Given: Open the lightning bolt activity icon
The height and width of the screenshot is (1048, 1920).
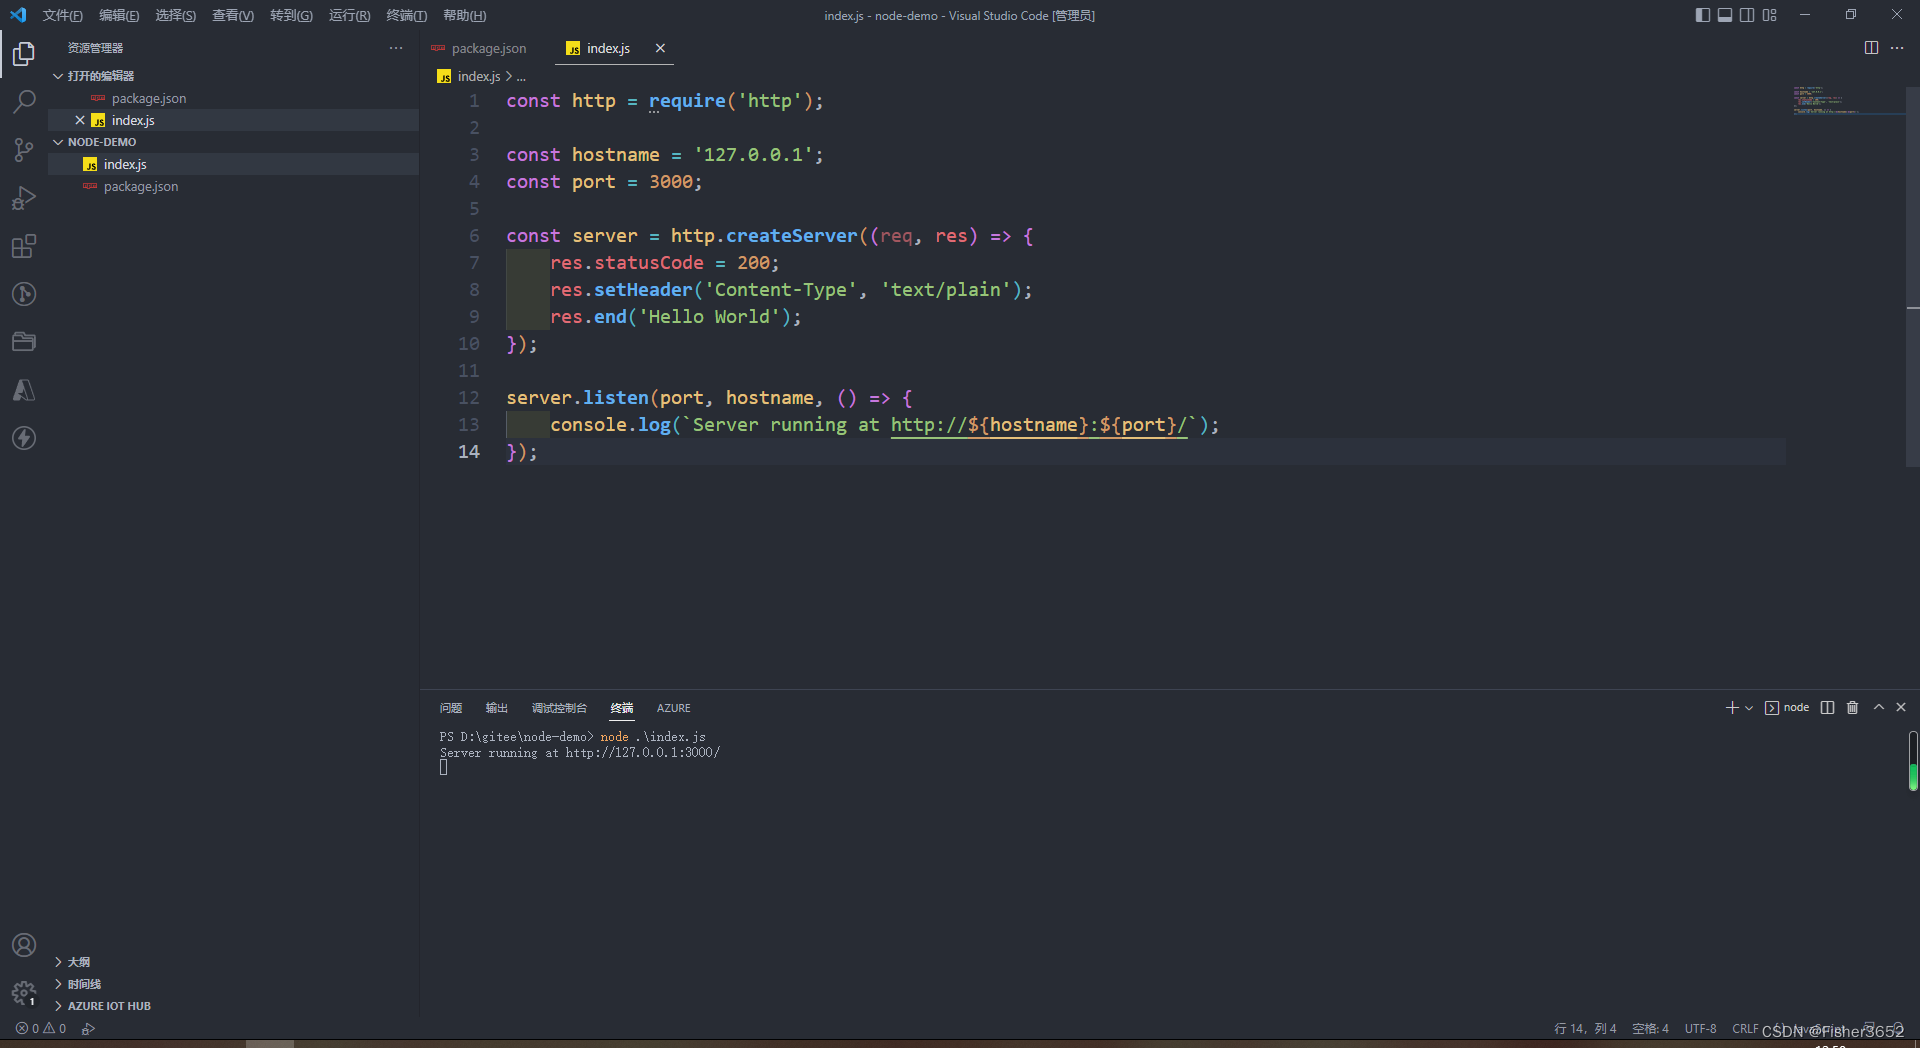Looking at the screenshot, I should 24,438.
